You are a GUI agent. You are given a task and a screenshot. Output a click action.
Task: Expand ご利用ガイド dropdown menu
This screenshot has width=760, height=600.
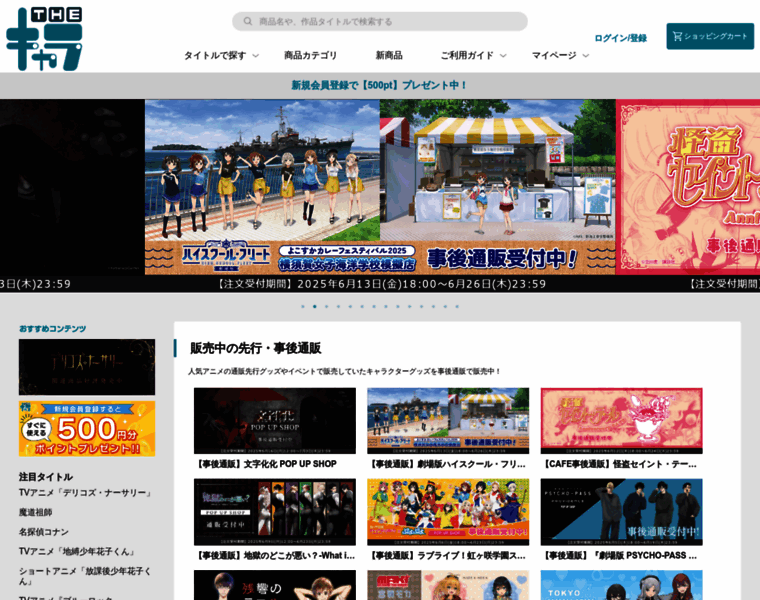473,55
